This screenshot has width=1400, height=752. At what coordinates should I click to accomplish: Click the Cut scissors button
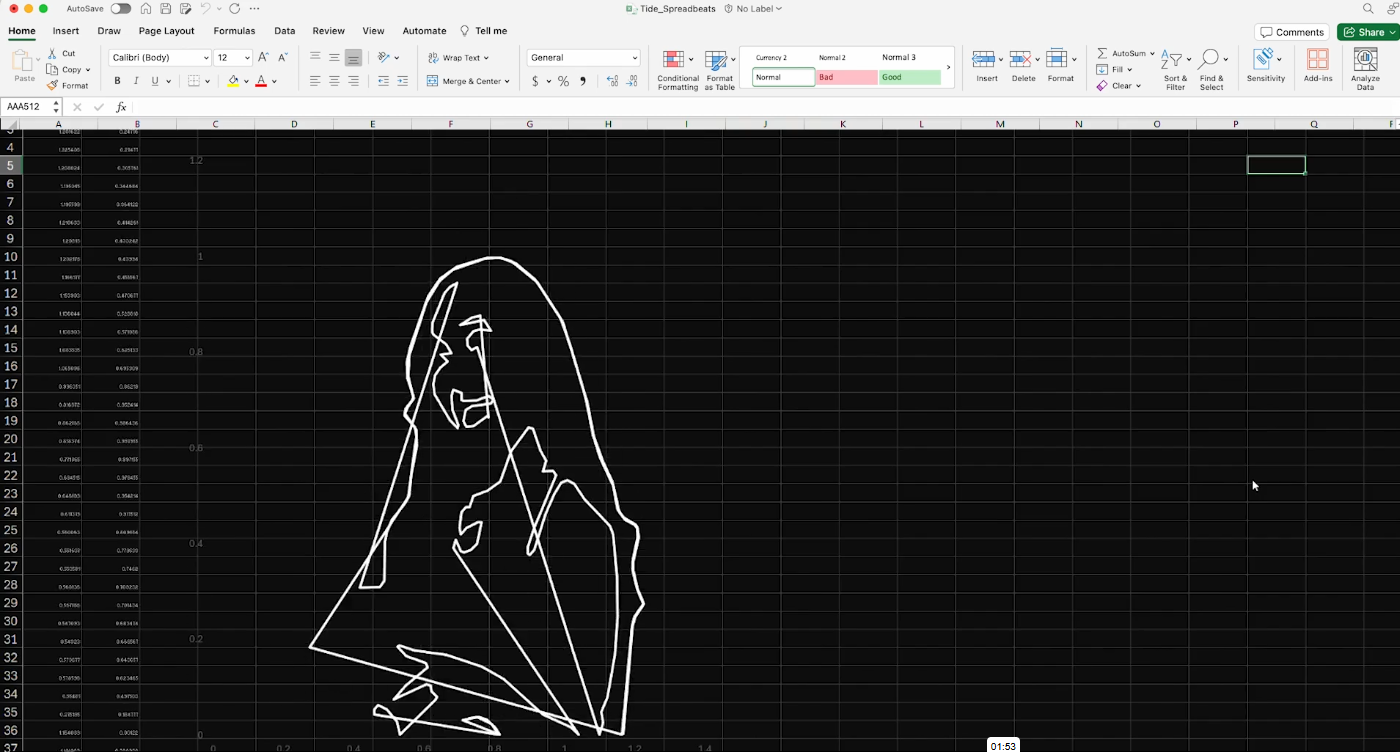click(61, 53)
